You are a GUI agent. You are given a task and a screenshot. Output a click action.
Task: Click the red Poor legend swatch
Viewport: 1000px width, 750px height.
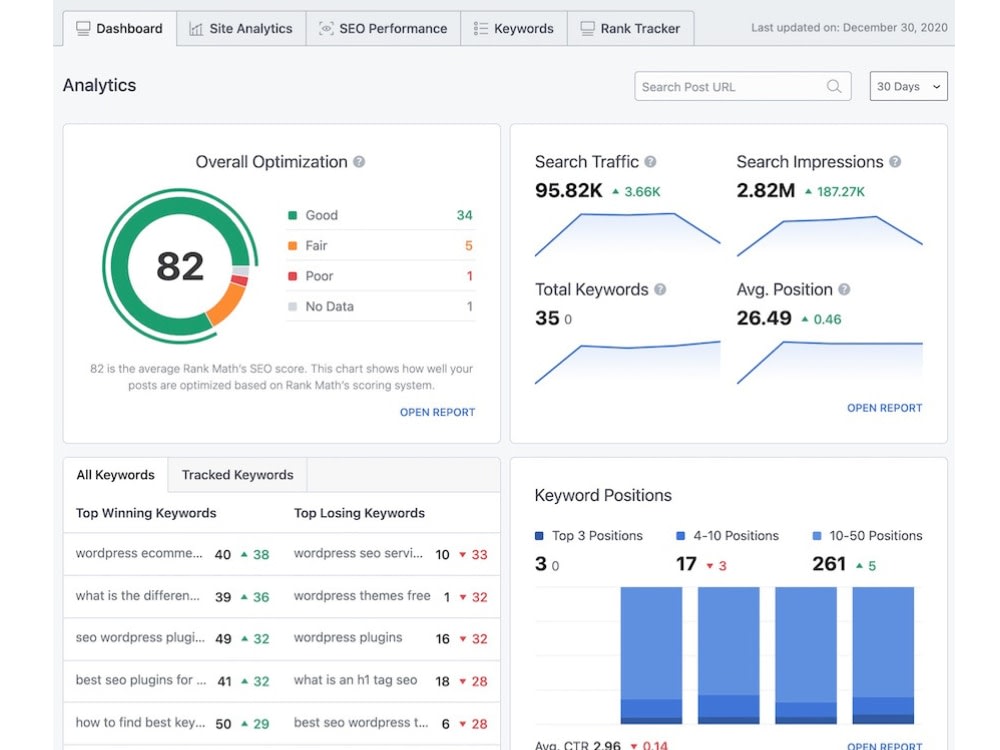point(293,276)
